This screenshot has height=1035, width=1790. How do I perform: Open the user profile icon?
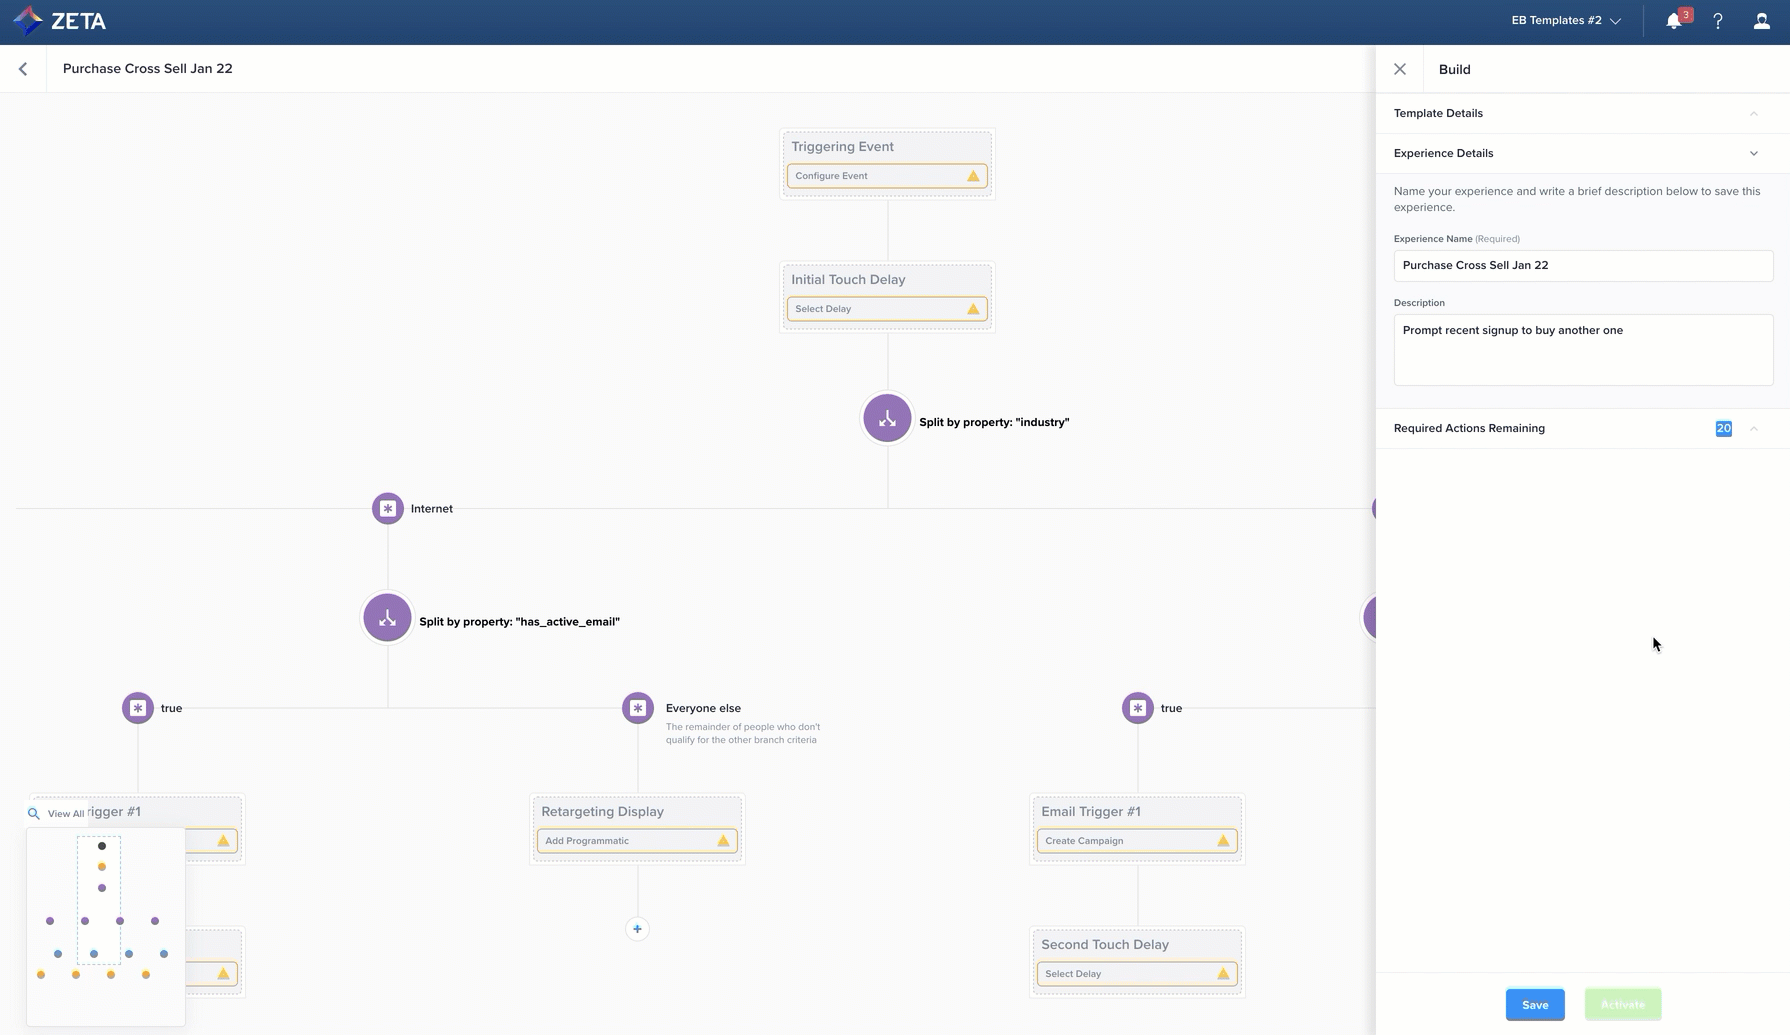coord(1761,21)
